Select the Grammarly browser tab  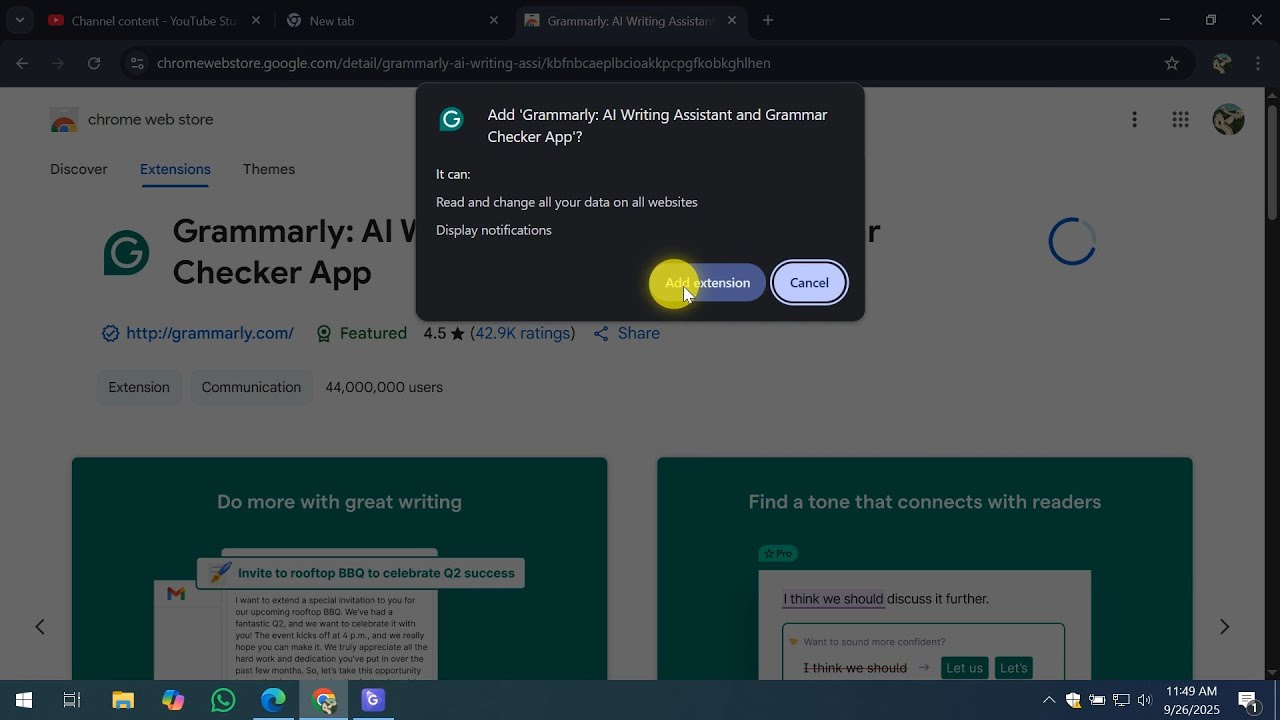pos(630,20)
